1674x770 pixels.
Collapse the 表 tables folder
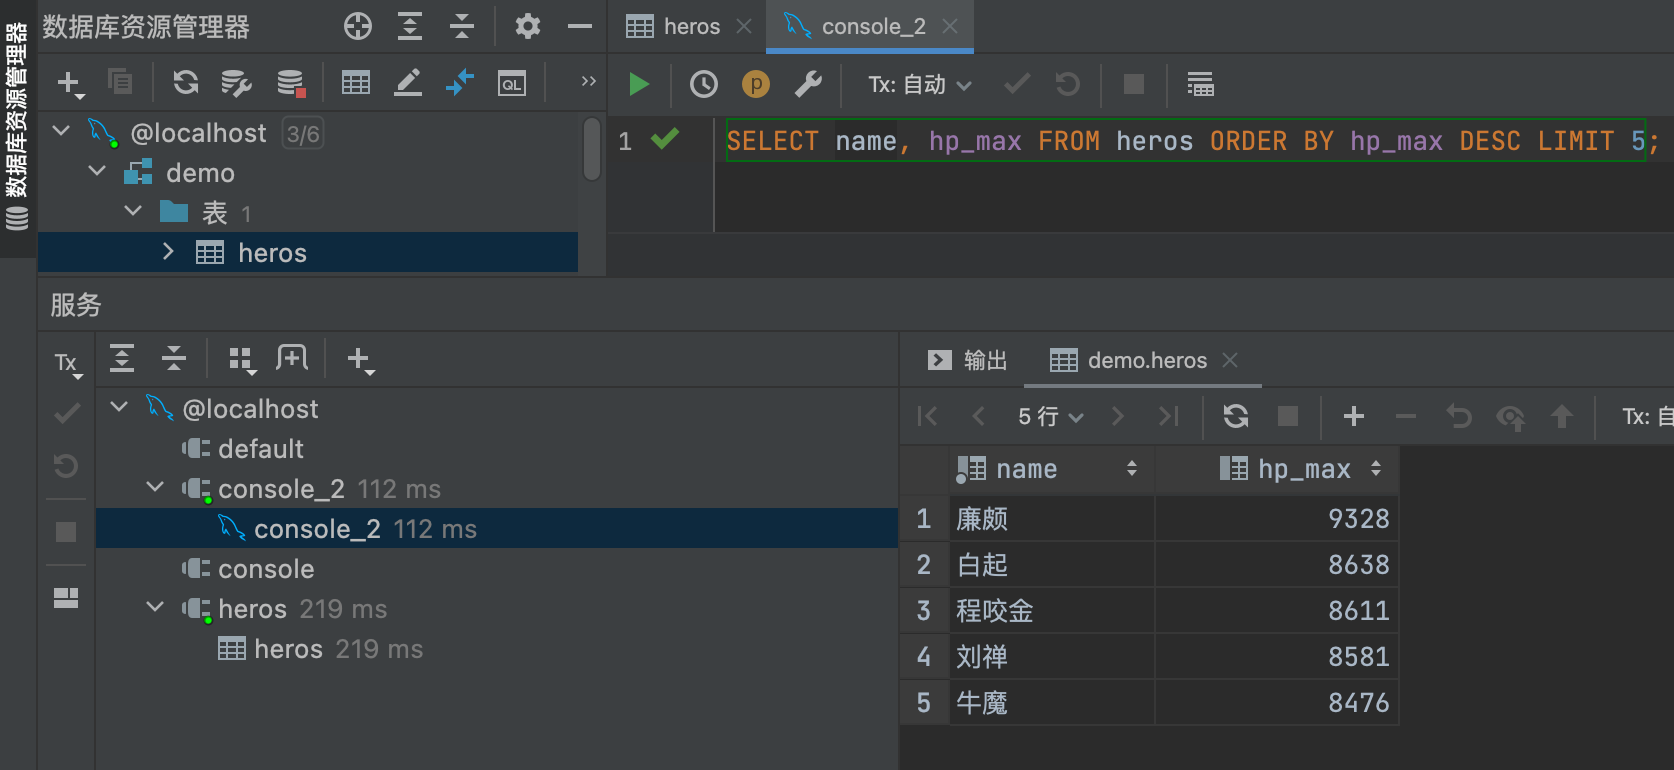pos(133,211)
